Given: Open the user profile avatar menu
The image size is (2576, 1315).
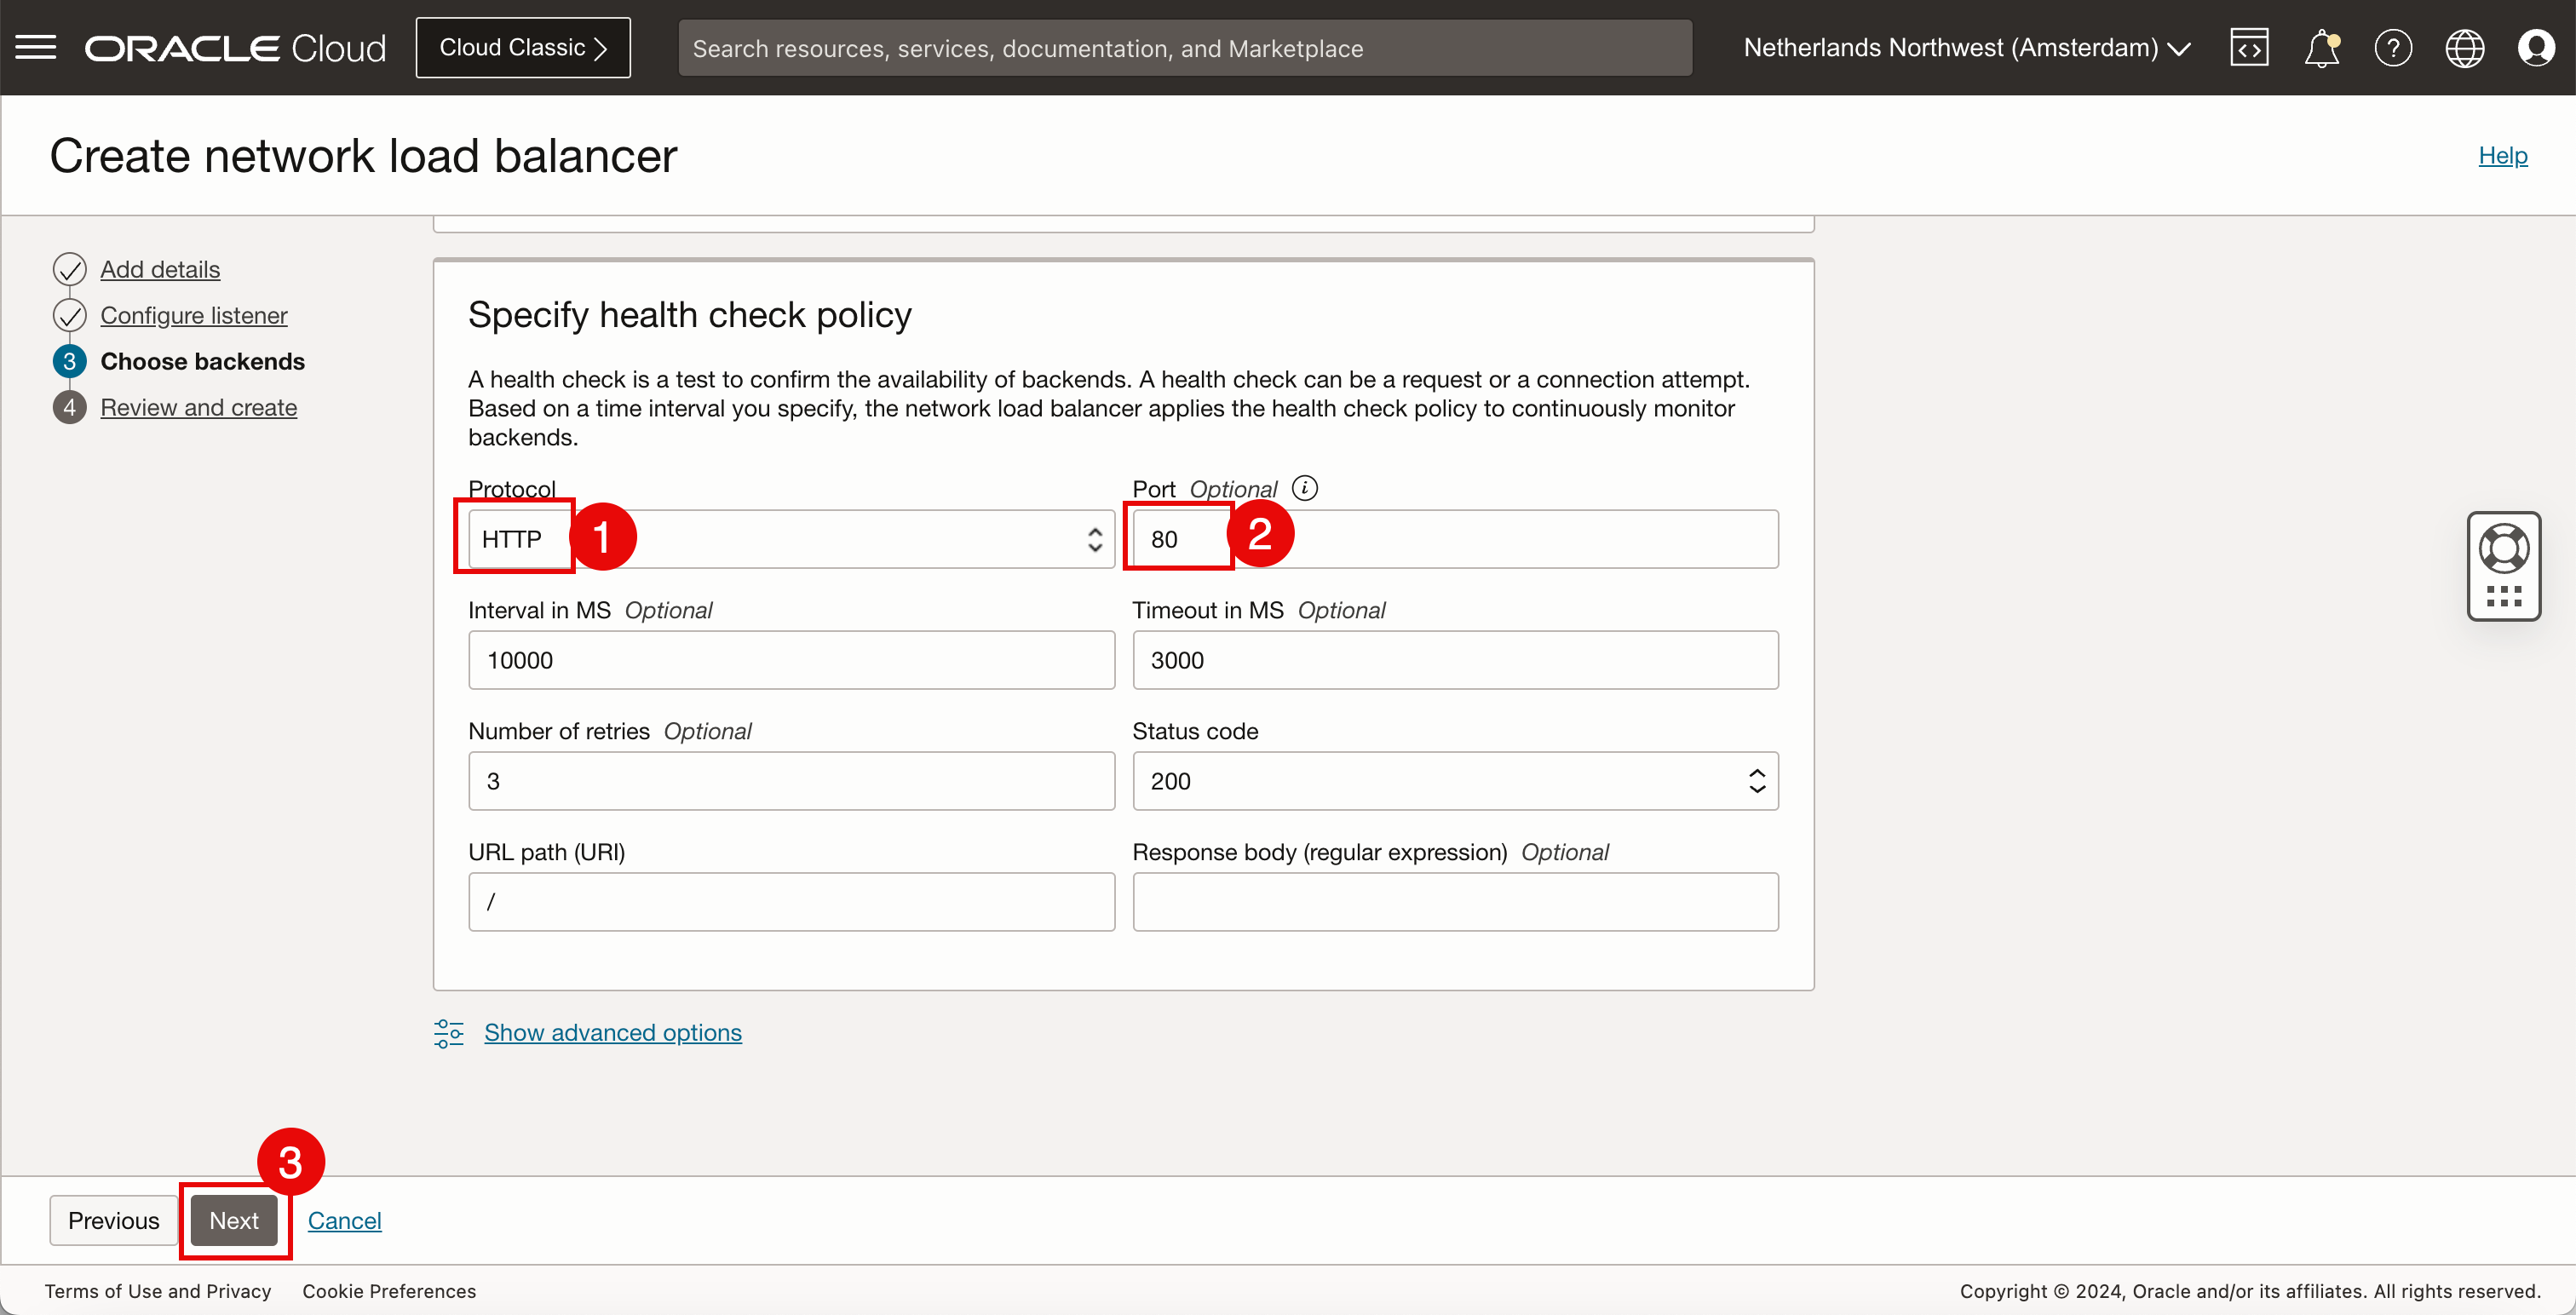Looking at the screenshot, I should click(x=2536, y=47).
